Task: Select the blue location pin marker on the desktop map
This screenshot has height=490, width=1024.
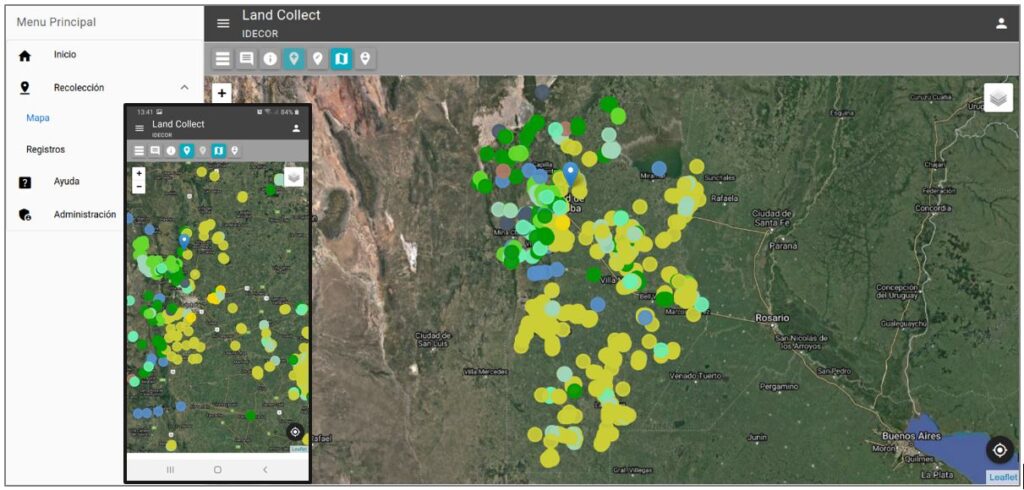Action: pos(571,174)
